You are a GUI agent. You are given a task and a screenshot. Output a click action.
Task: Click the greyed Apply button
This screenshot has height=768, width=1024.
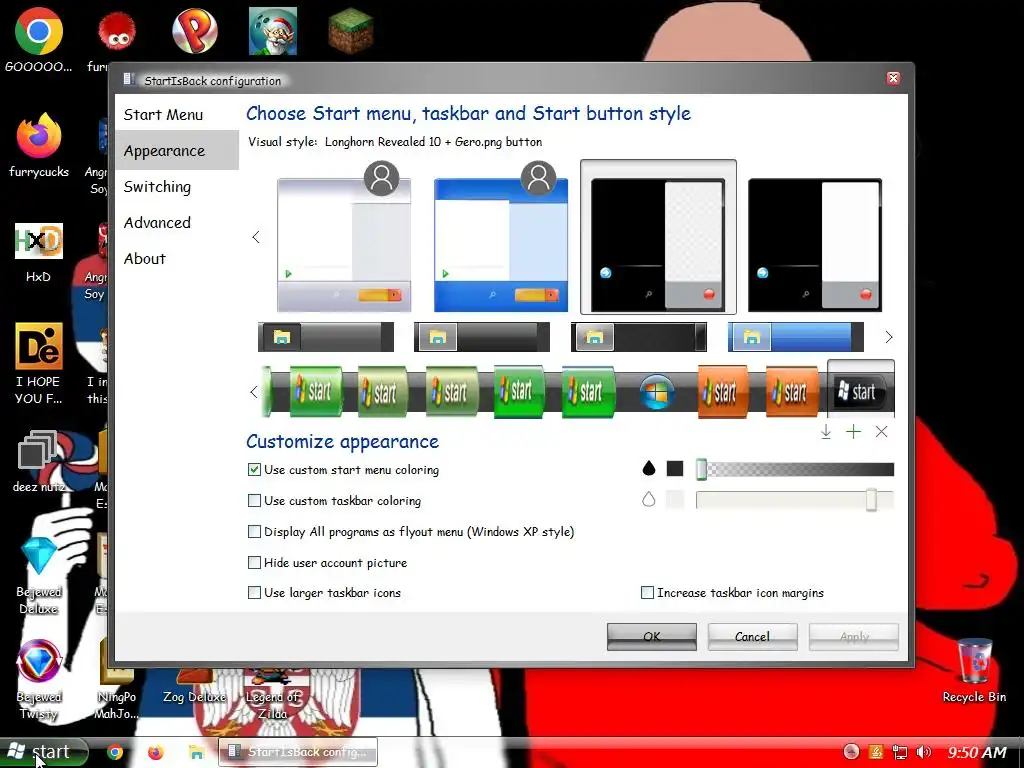[854, 637]
